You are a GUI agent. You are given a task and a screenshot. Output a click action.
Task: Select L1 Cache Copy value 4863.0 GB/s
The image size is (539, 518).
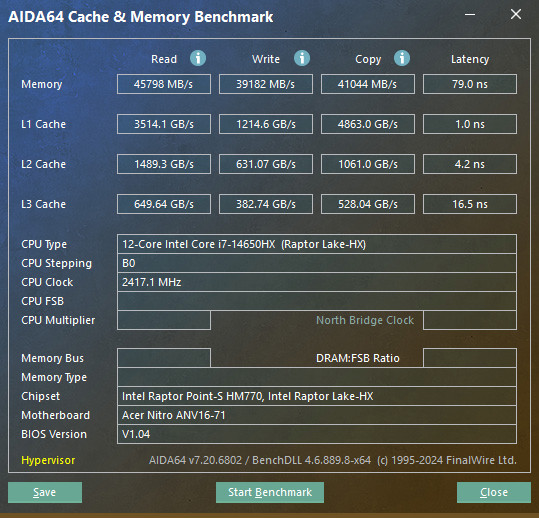click(368, 124)
